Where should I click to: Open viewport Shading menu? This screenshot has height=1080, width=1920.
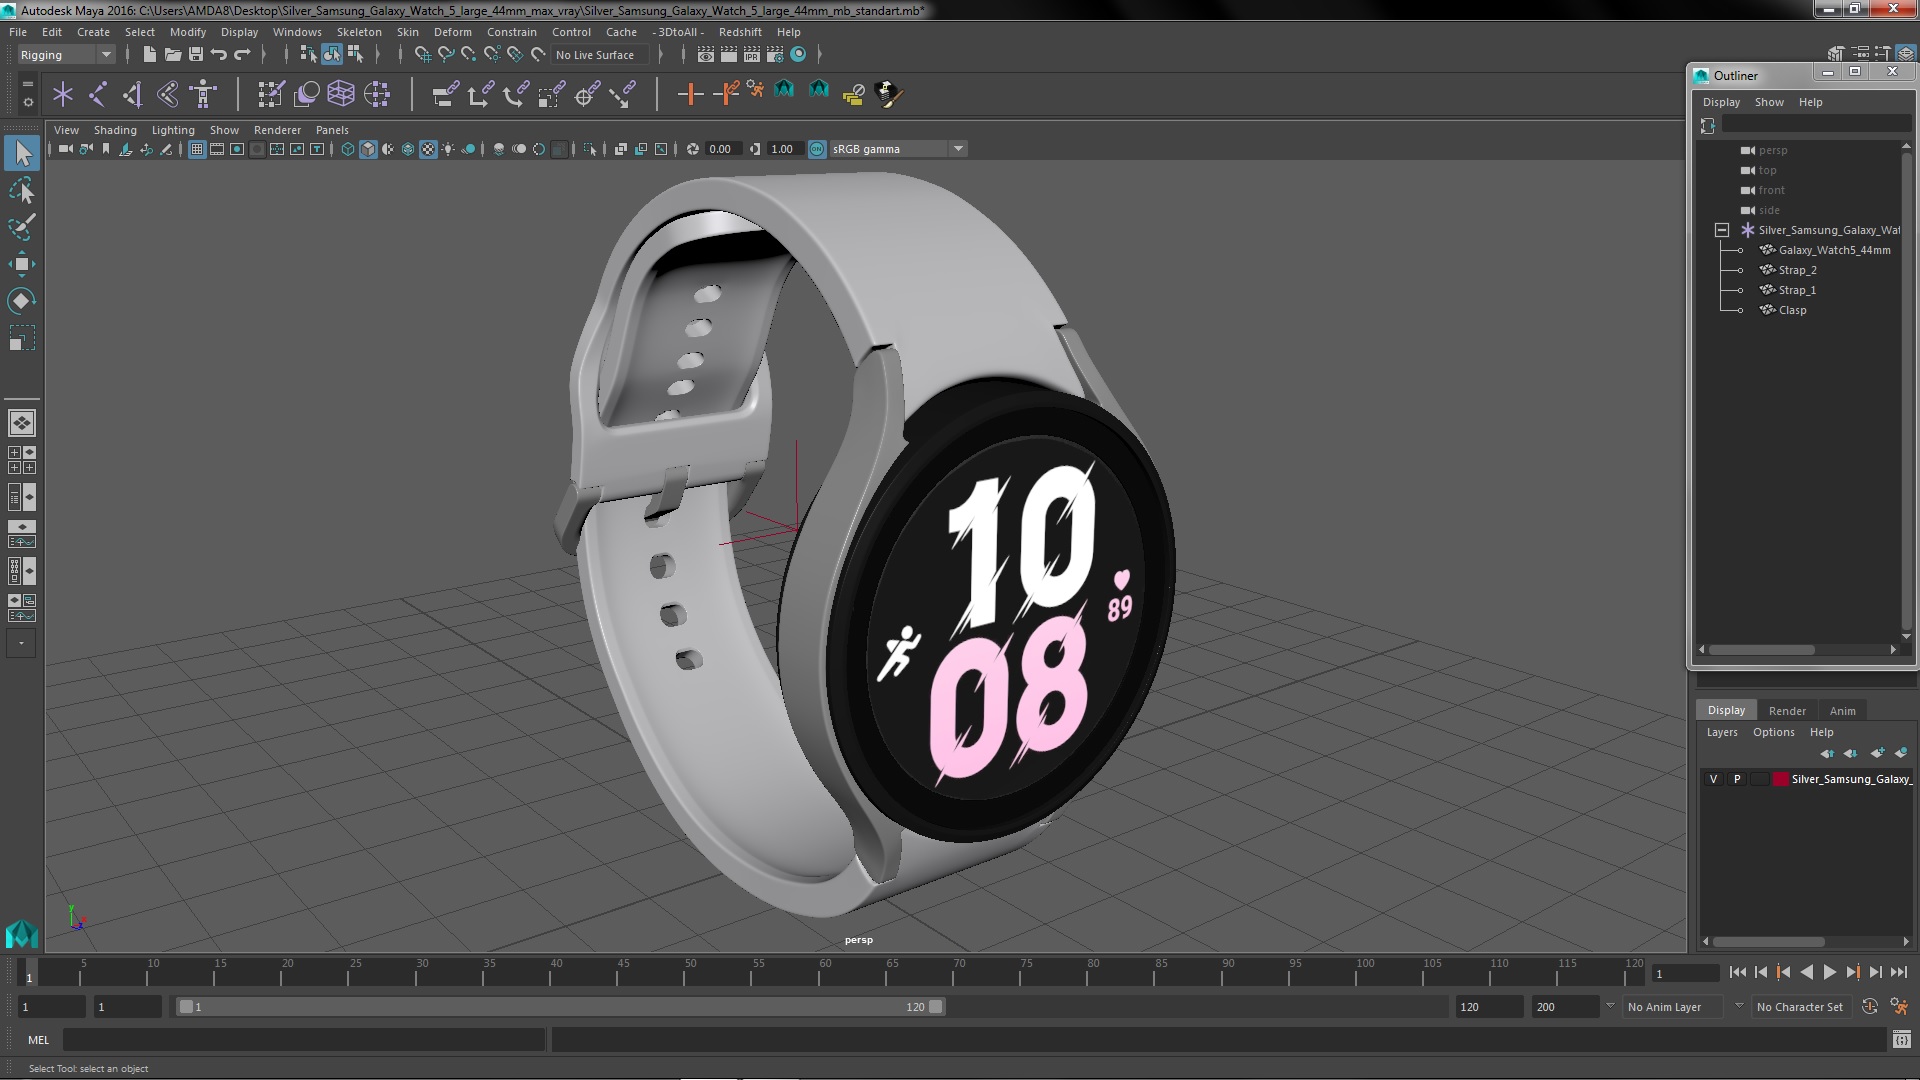click(115, 130)
